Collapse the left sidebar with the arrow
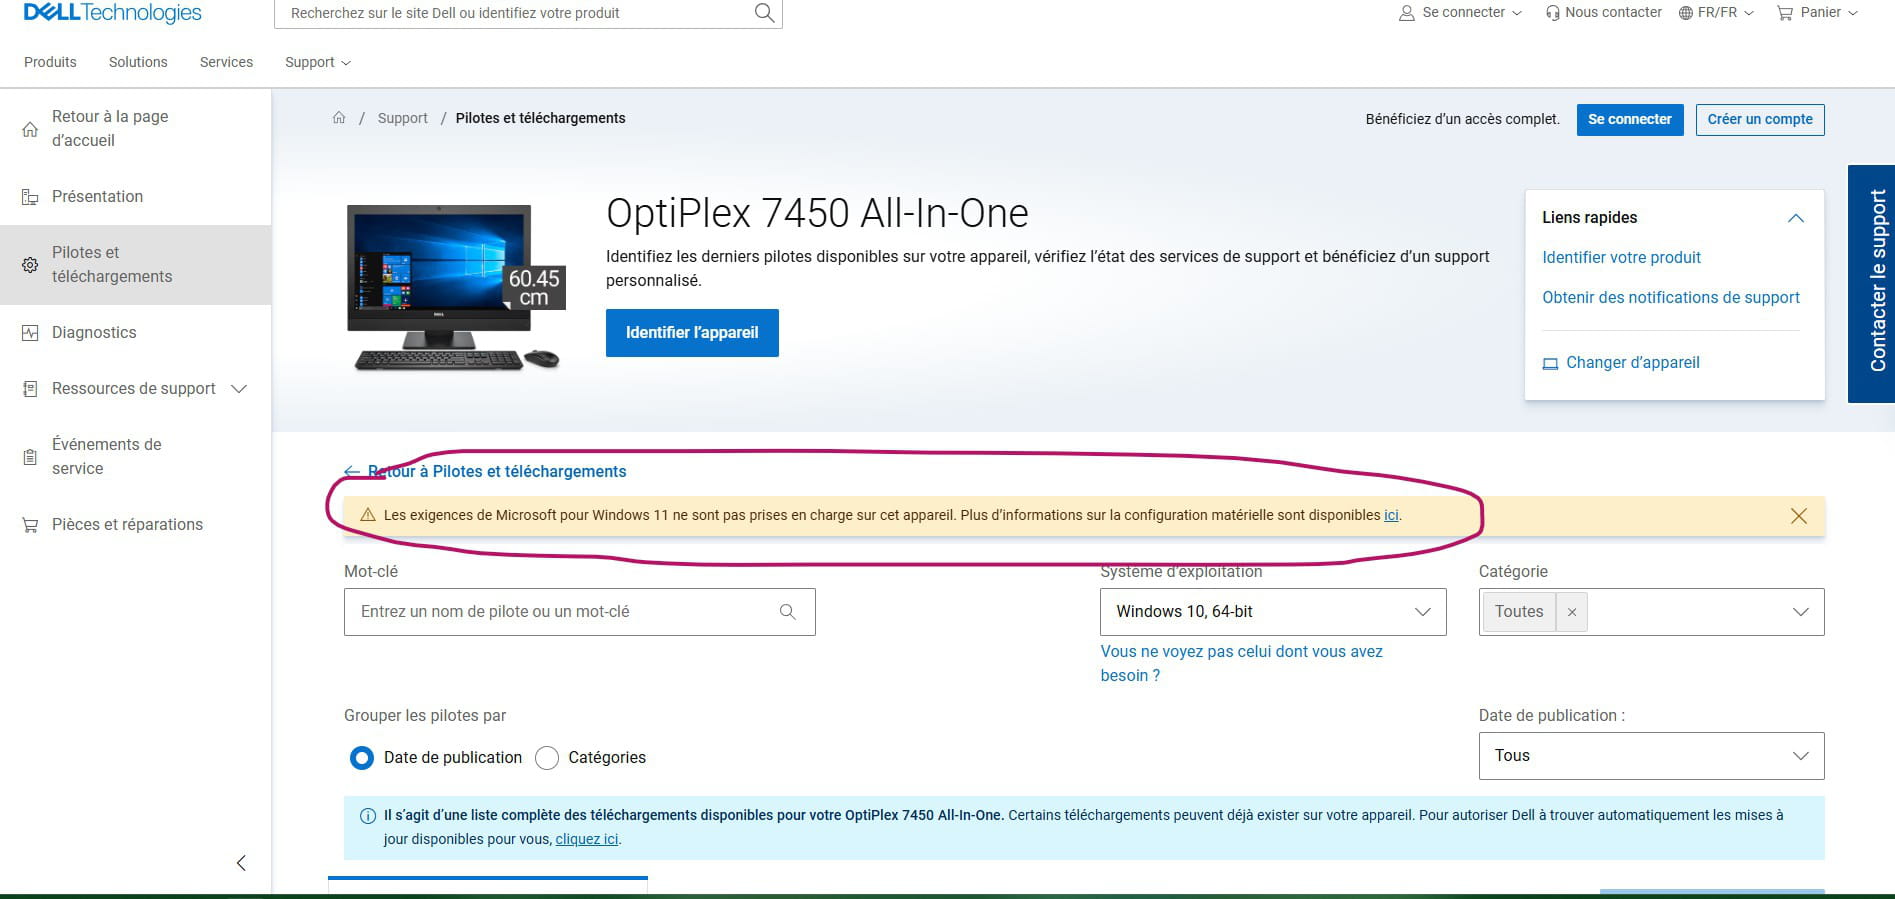 point(241,863)
